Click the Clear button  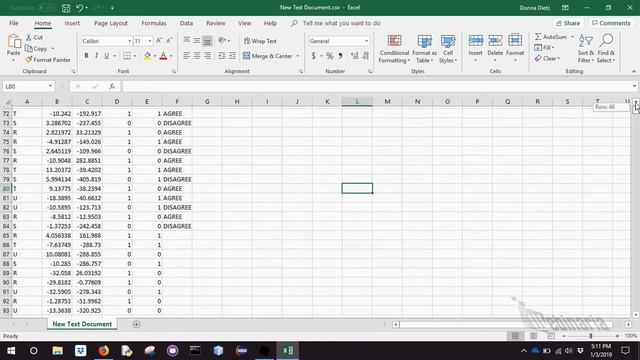547,59
